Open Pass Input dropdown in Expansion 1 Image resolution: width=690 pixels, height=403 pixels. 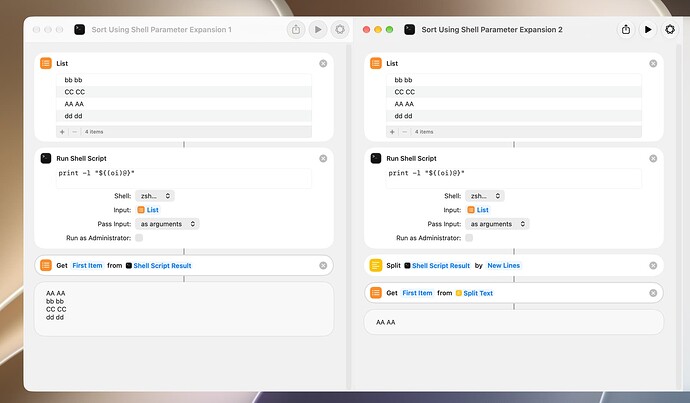[167, 224]
